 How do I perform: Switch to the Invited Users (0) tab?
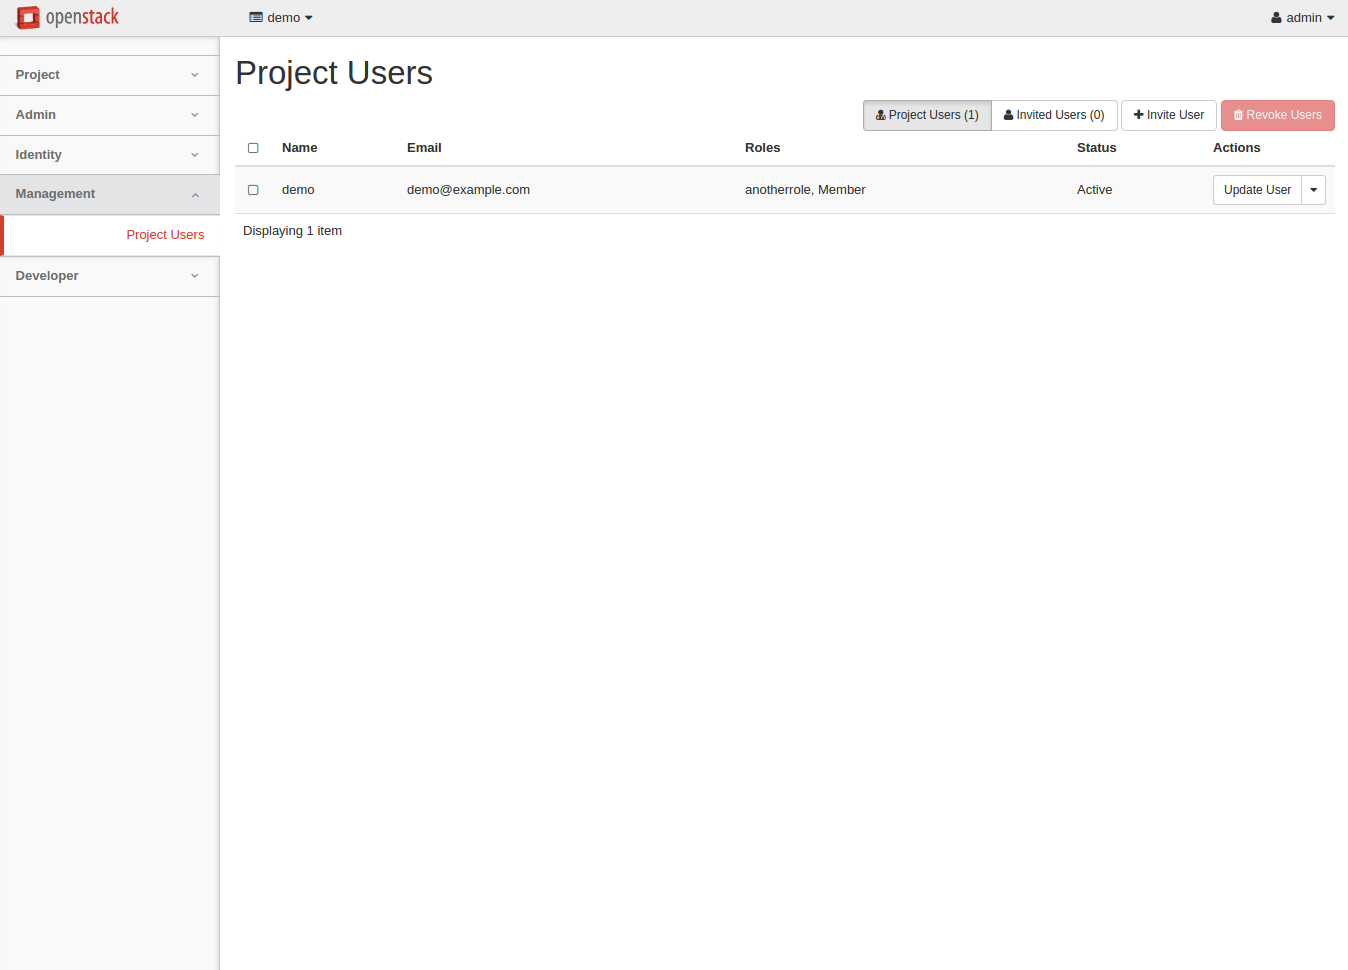pos(1054,115)
